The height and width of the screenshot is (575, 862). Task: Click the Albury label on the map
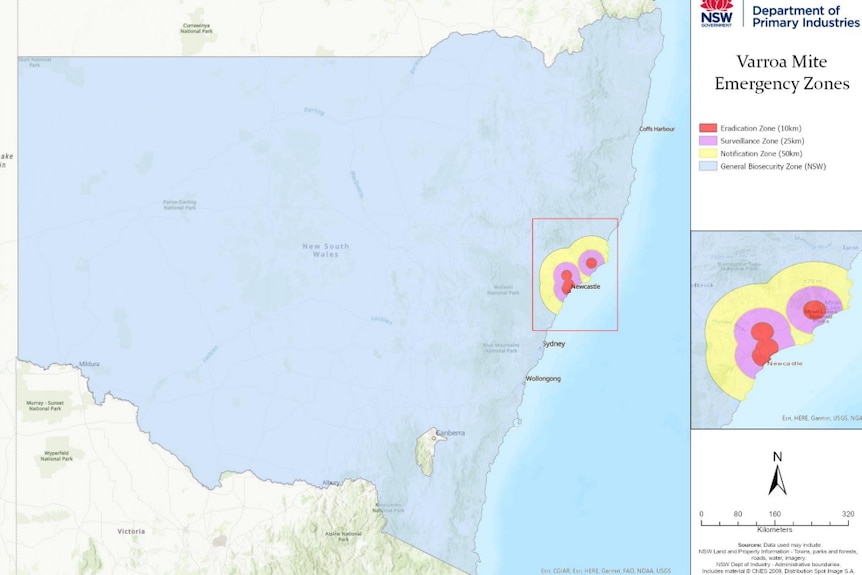[x=331, y=483]
